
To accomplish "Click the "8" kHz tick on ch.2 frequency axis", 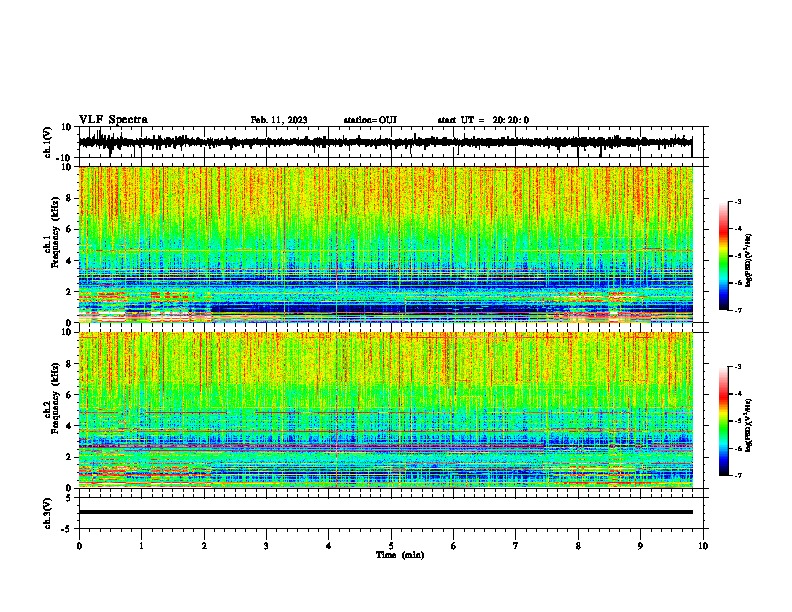I will pyautogui.click(x=69, y=364).
